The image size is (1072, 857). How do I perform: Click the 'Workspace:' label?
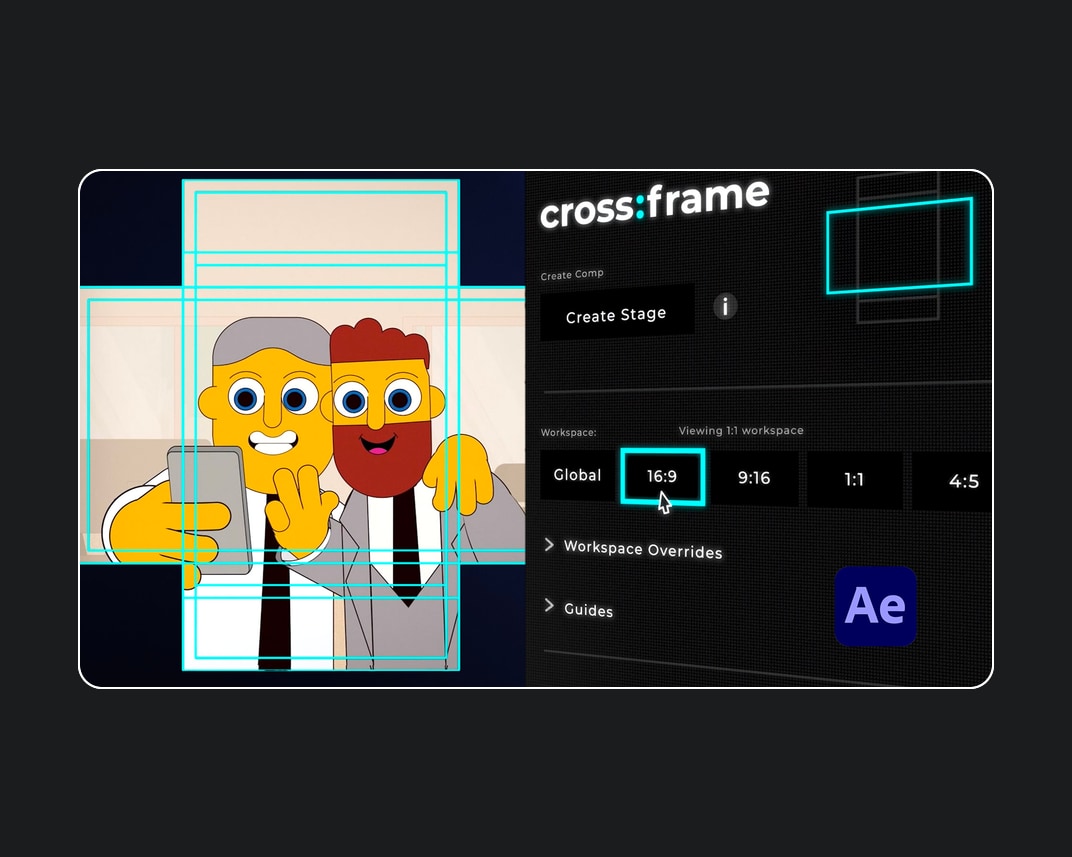(x=568, y=433)
